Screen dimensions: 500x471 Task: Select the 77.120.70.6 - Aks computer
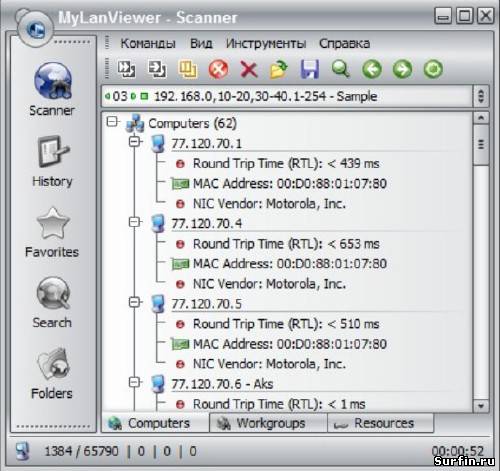coord(222,384)
